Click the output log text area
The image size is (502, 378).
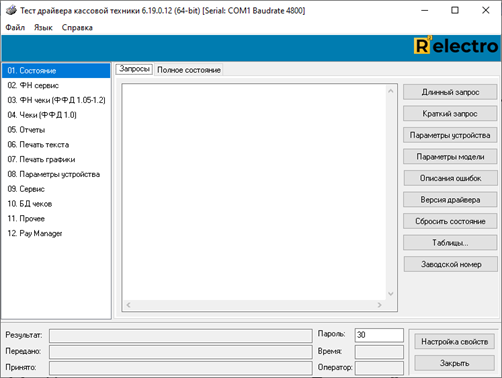click(254, 192)
